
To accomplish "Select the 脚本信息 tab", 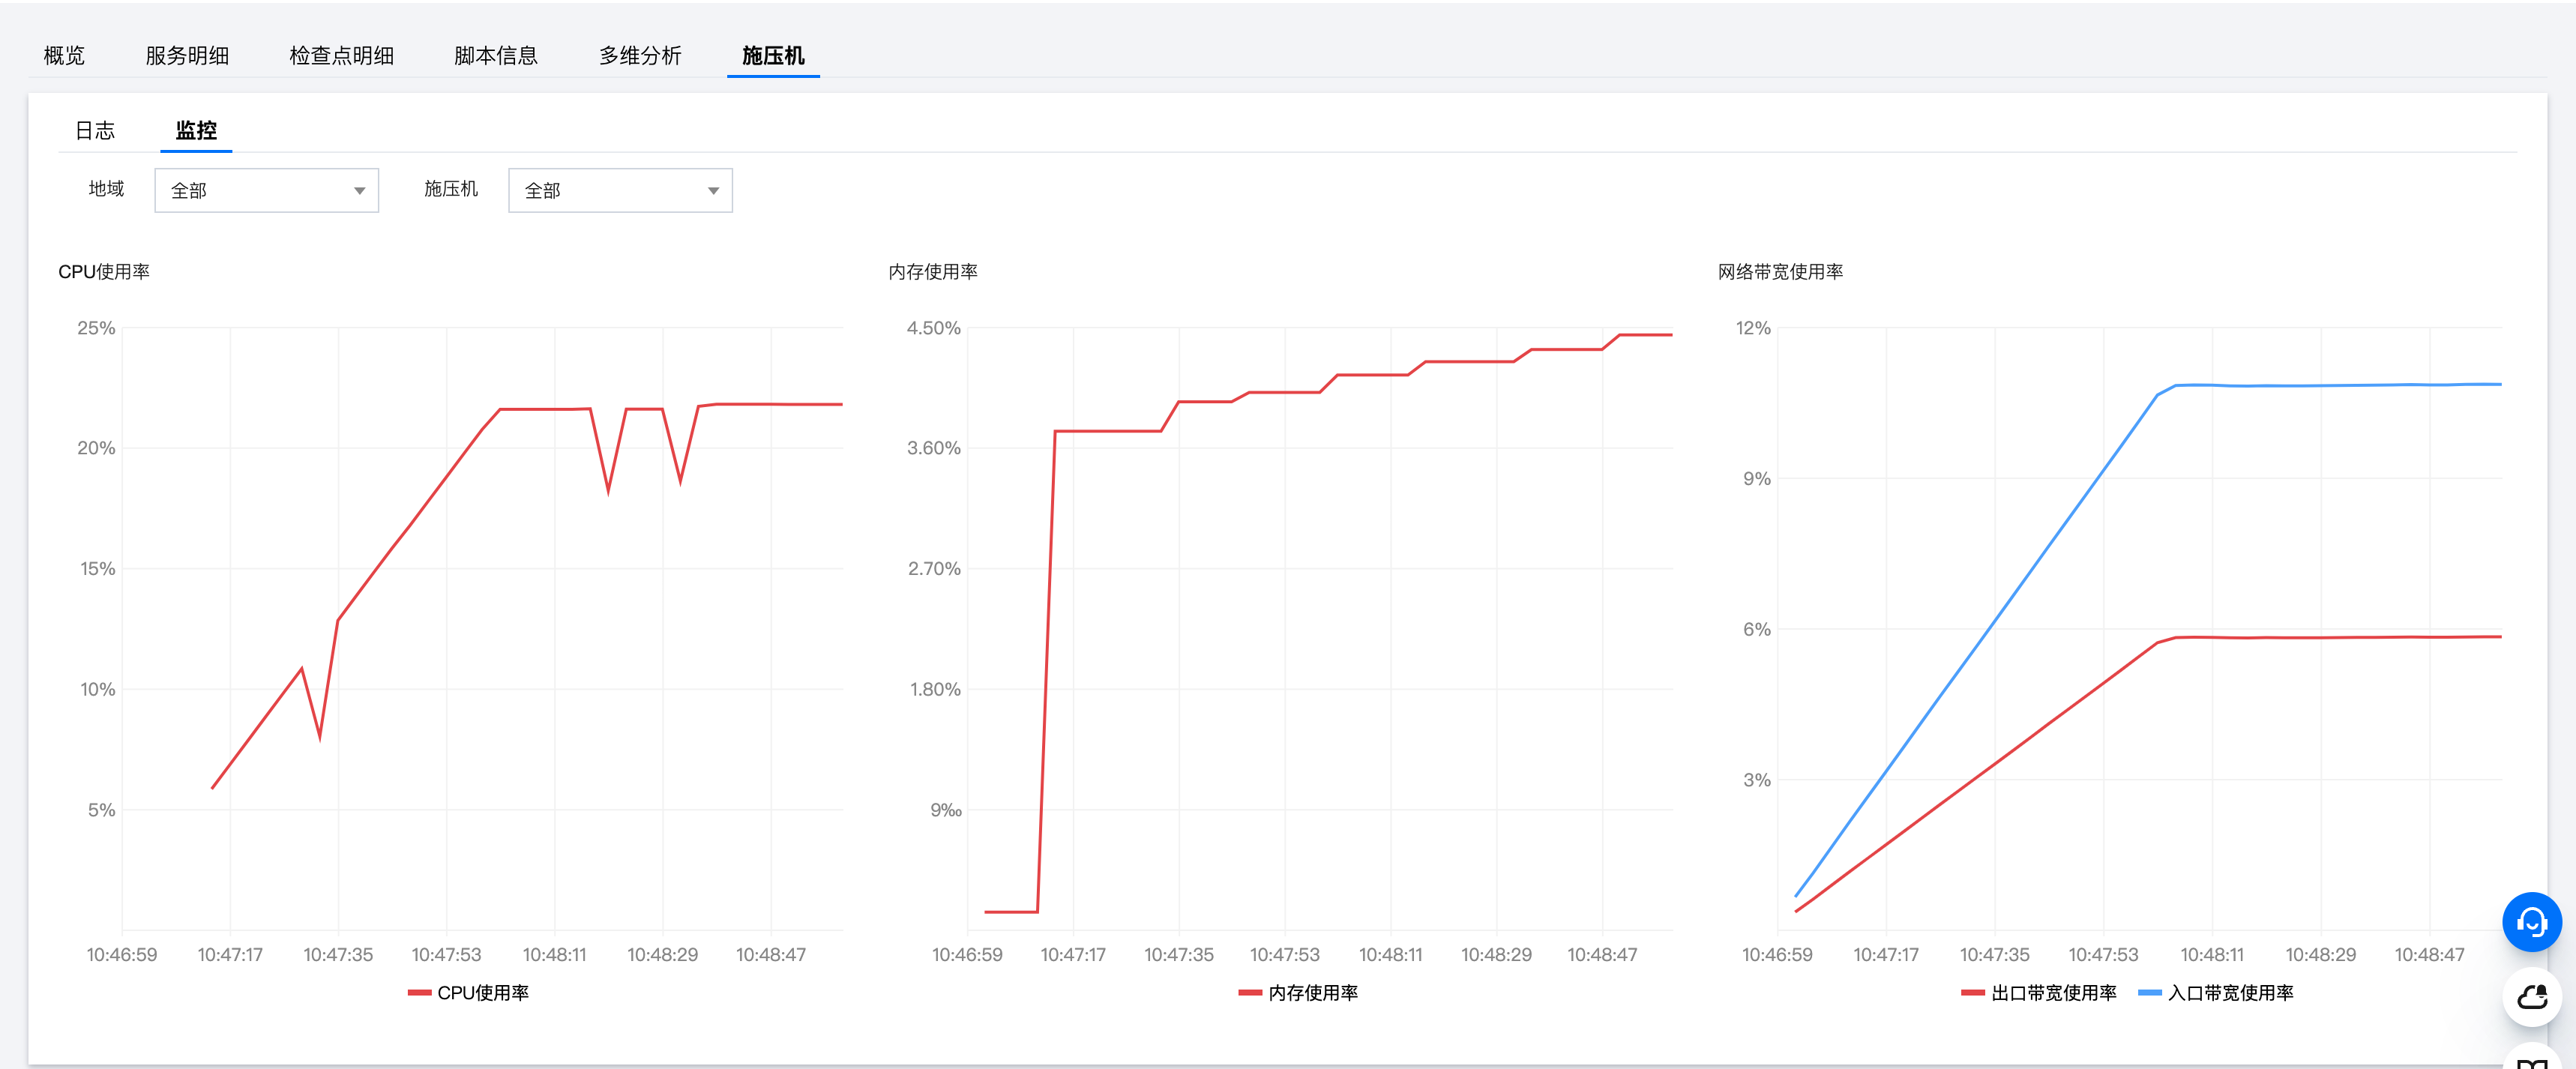I will tap(496, 56).
